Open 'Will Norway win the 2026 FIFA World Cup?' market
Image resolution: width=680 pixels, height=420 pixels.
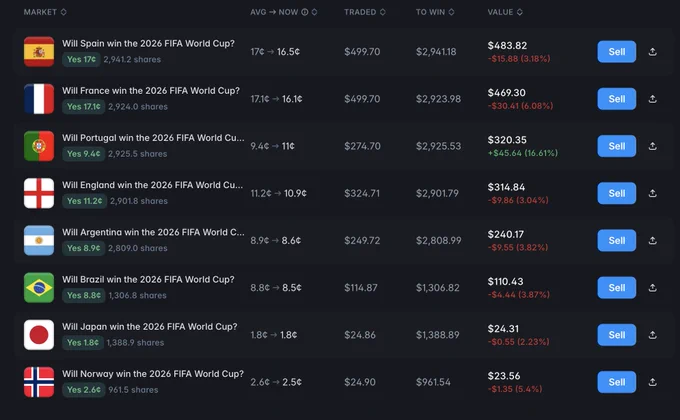click(x=153, y=374)
